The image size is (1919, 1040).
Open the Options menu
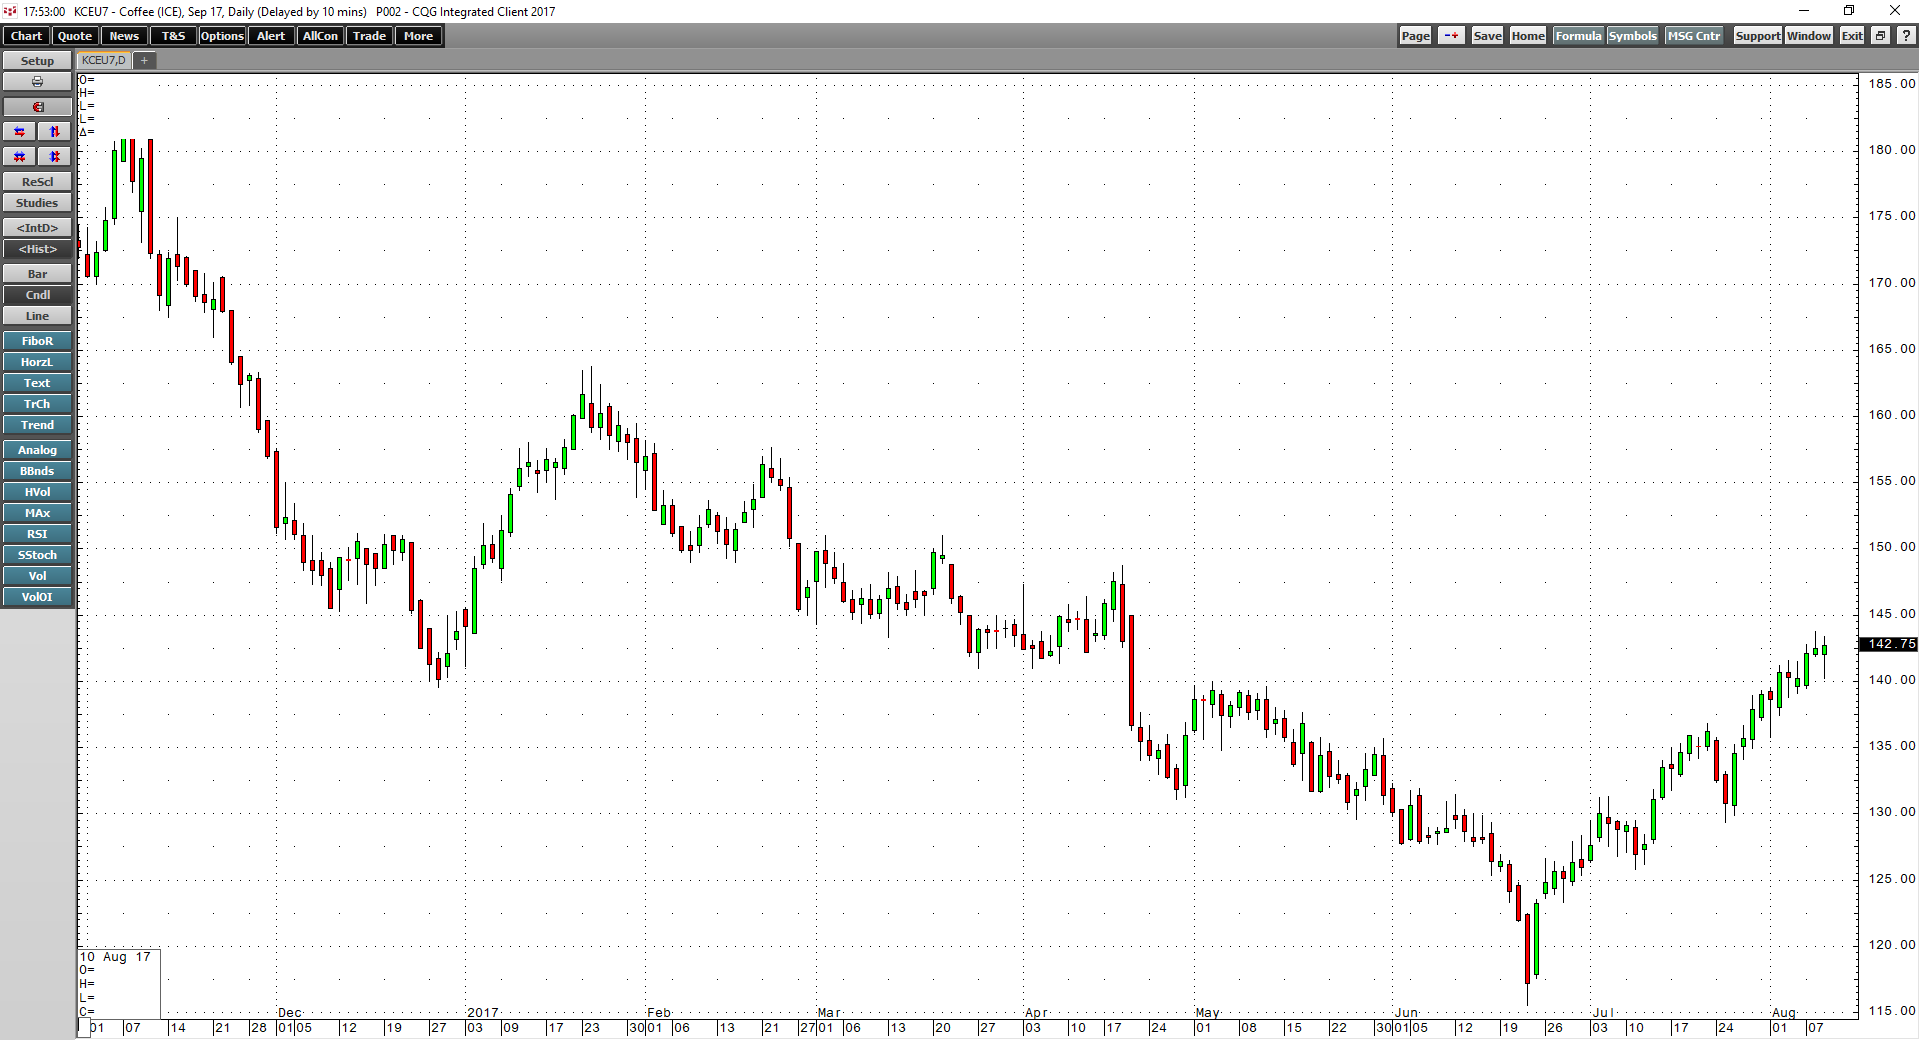[222, 36]
